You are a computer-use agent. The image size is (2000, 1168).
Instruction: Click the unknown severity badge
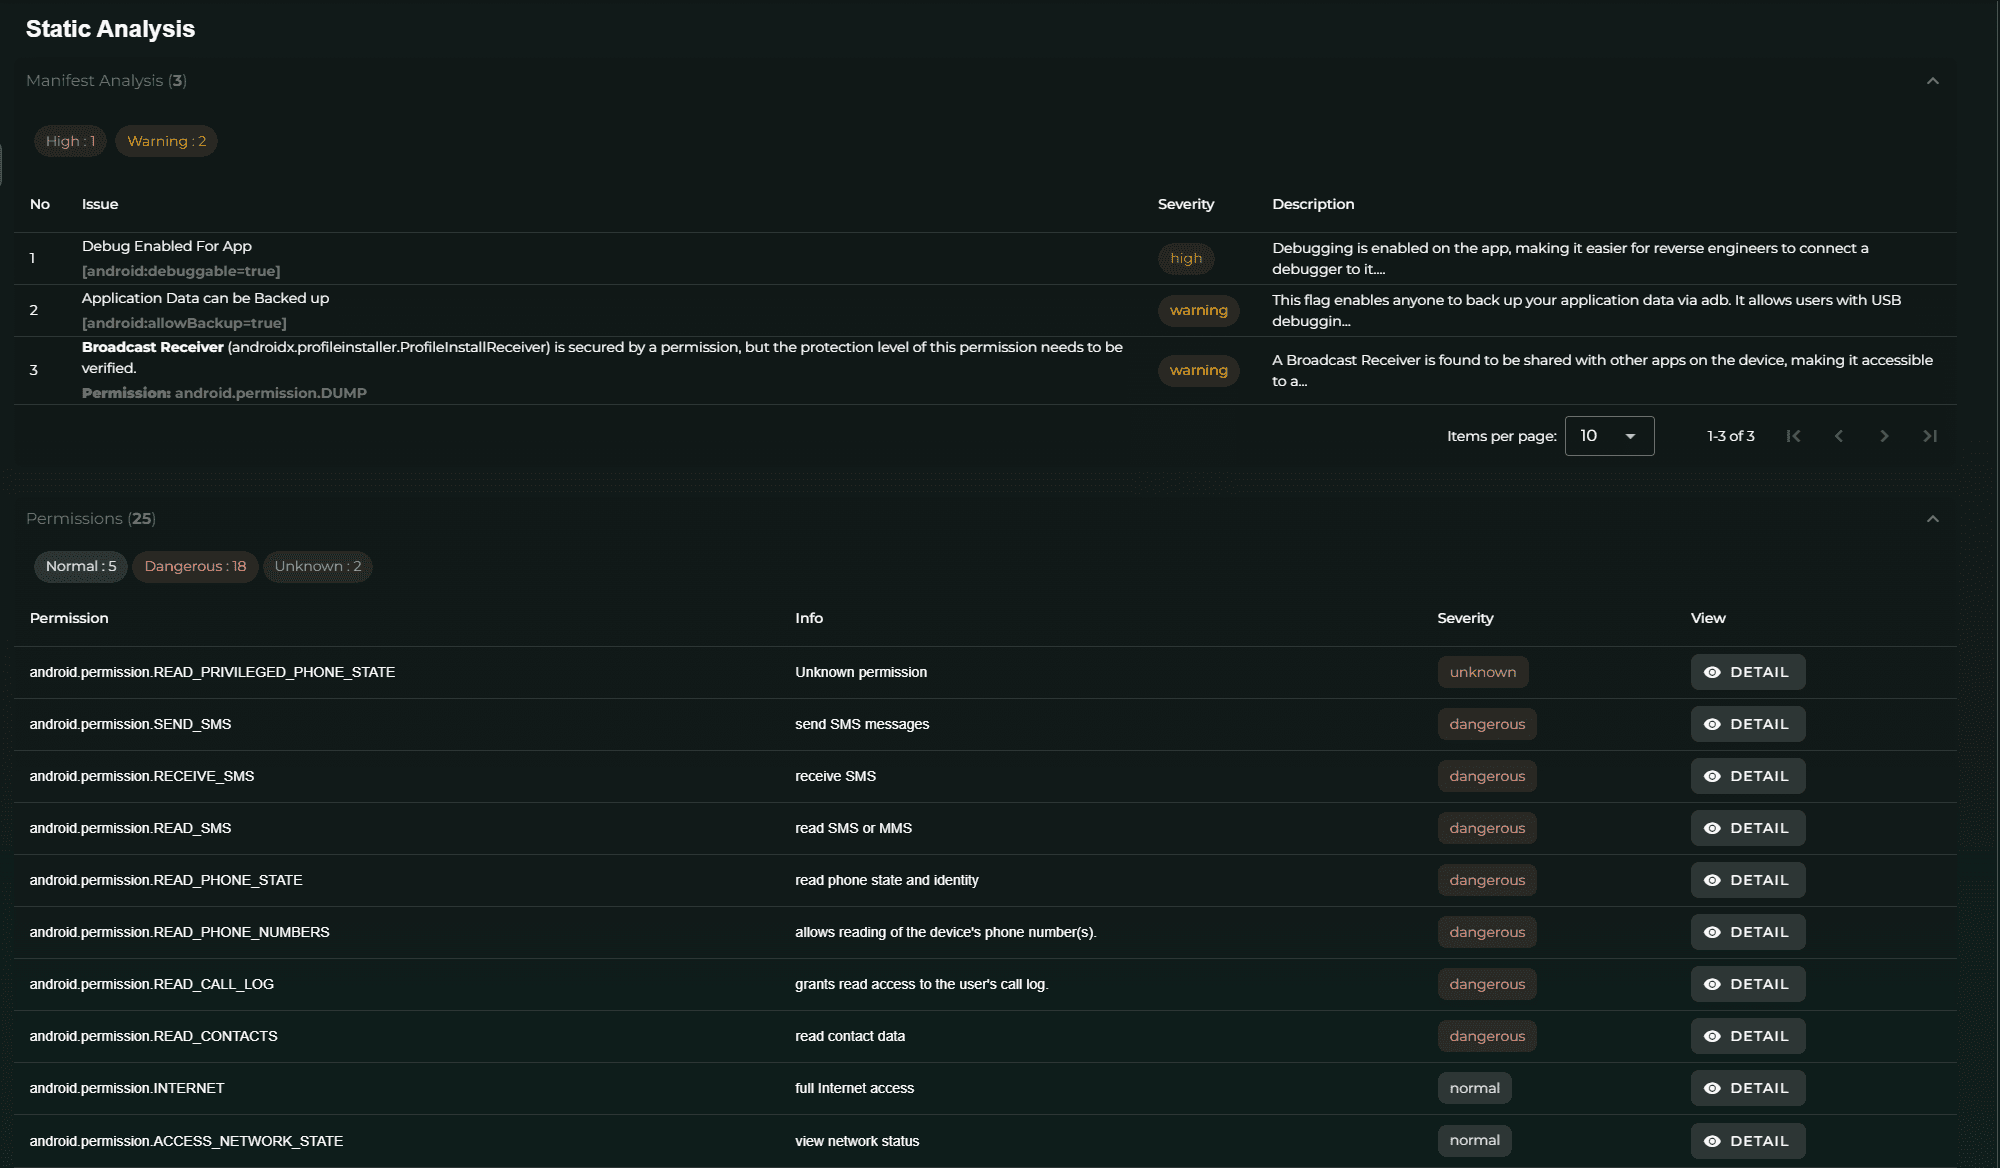click(1483, 672)
